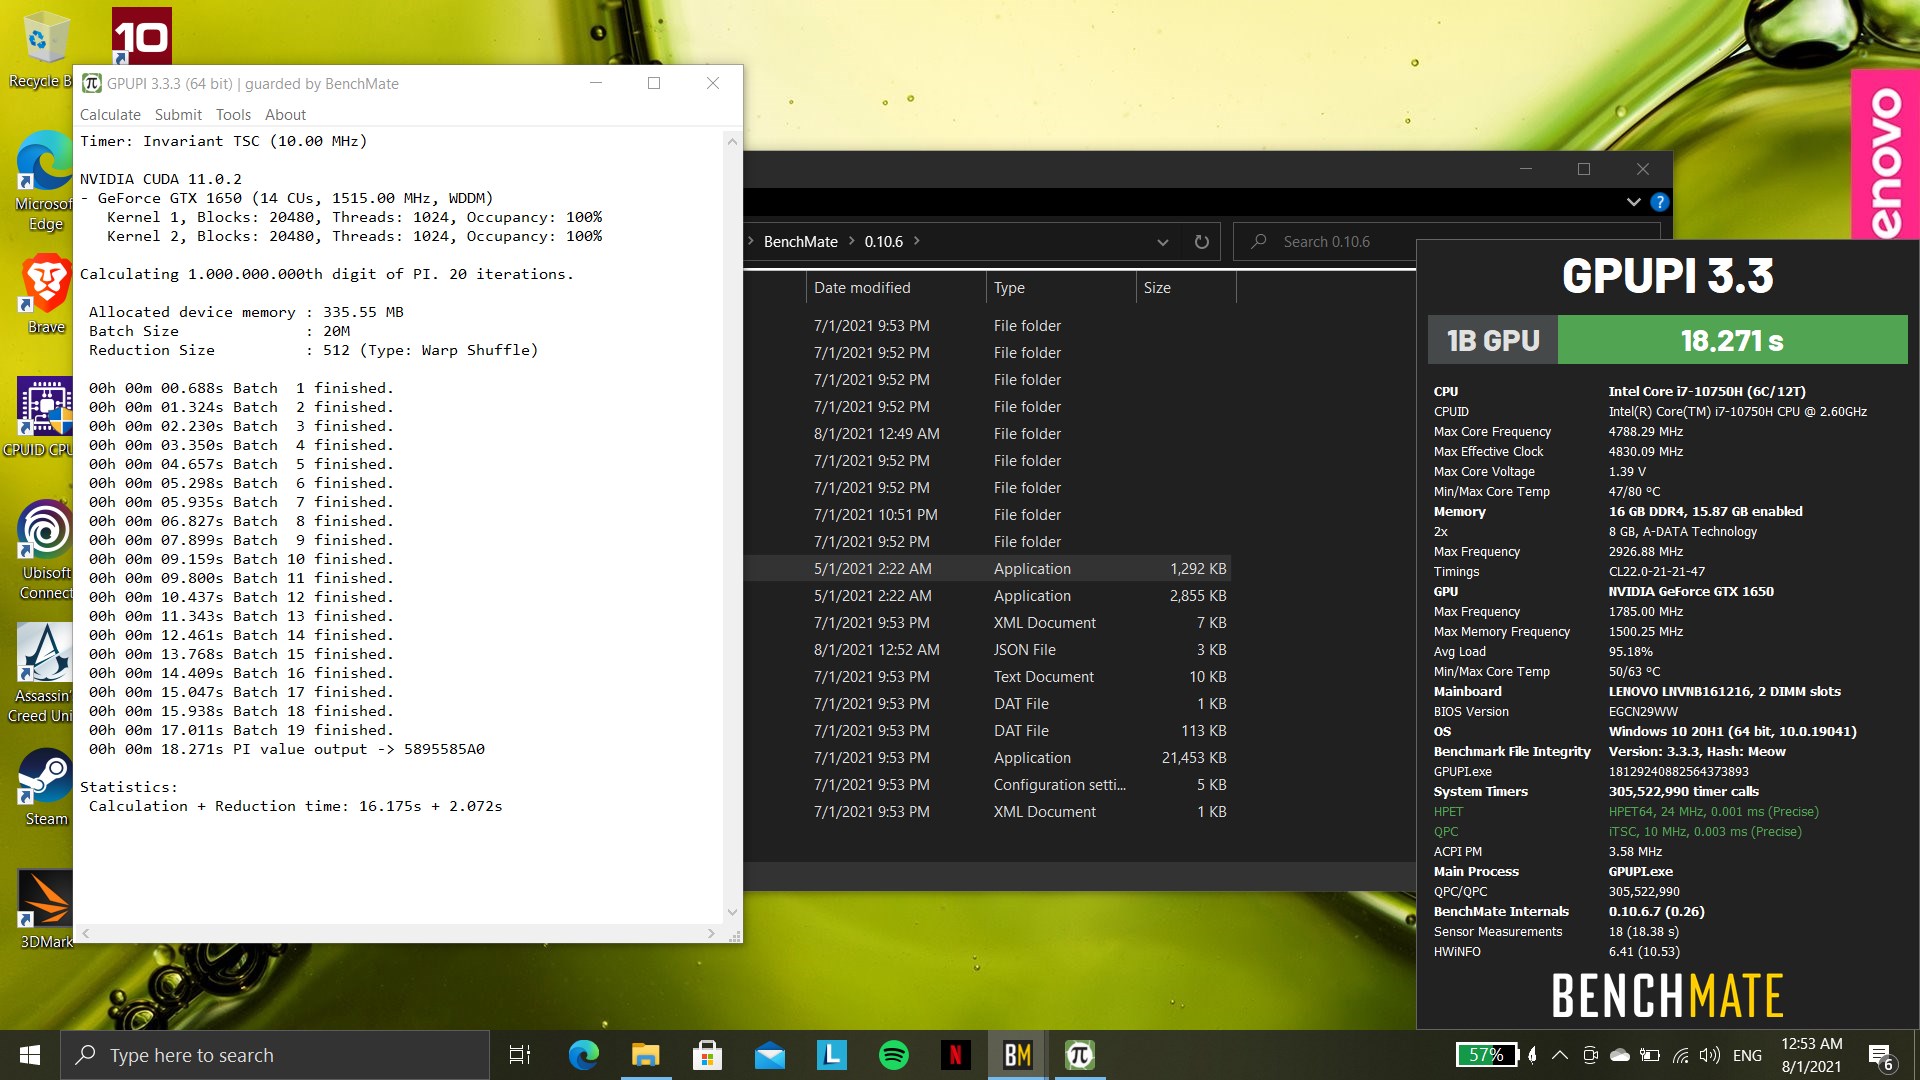Sort by the Date modified column
The width and height of the screenshot is (1920, 1080).
[895, 288]
